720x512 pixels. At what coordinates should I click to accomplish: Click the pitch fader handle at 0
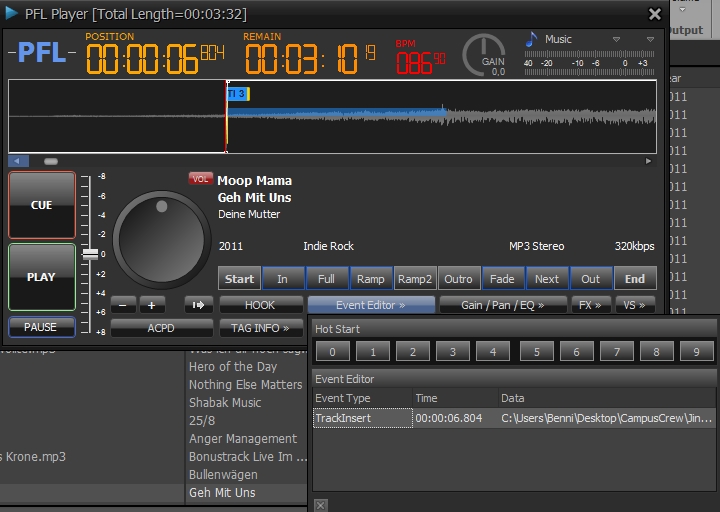pyautogui.click(x=90, y=254)
